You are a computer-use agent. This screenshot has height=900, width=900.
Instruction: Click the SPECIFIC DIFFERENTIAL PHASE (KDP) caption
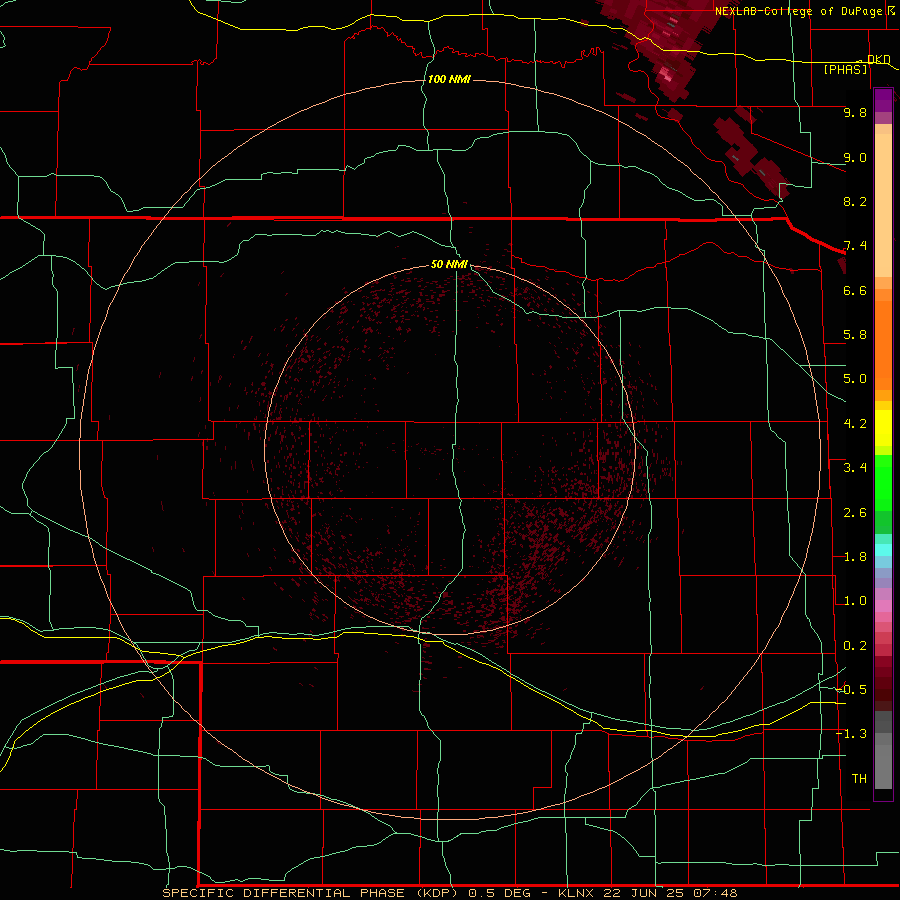310,893
